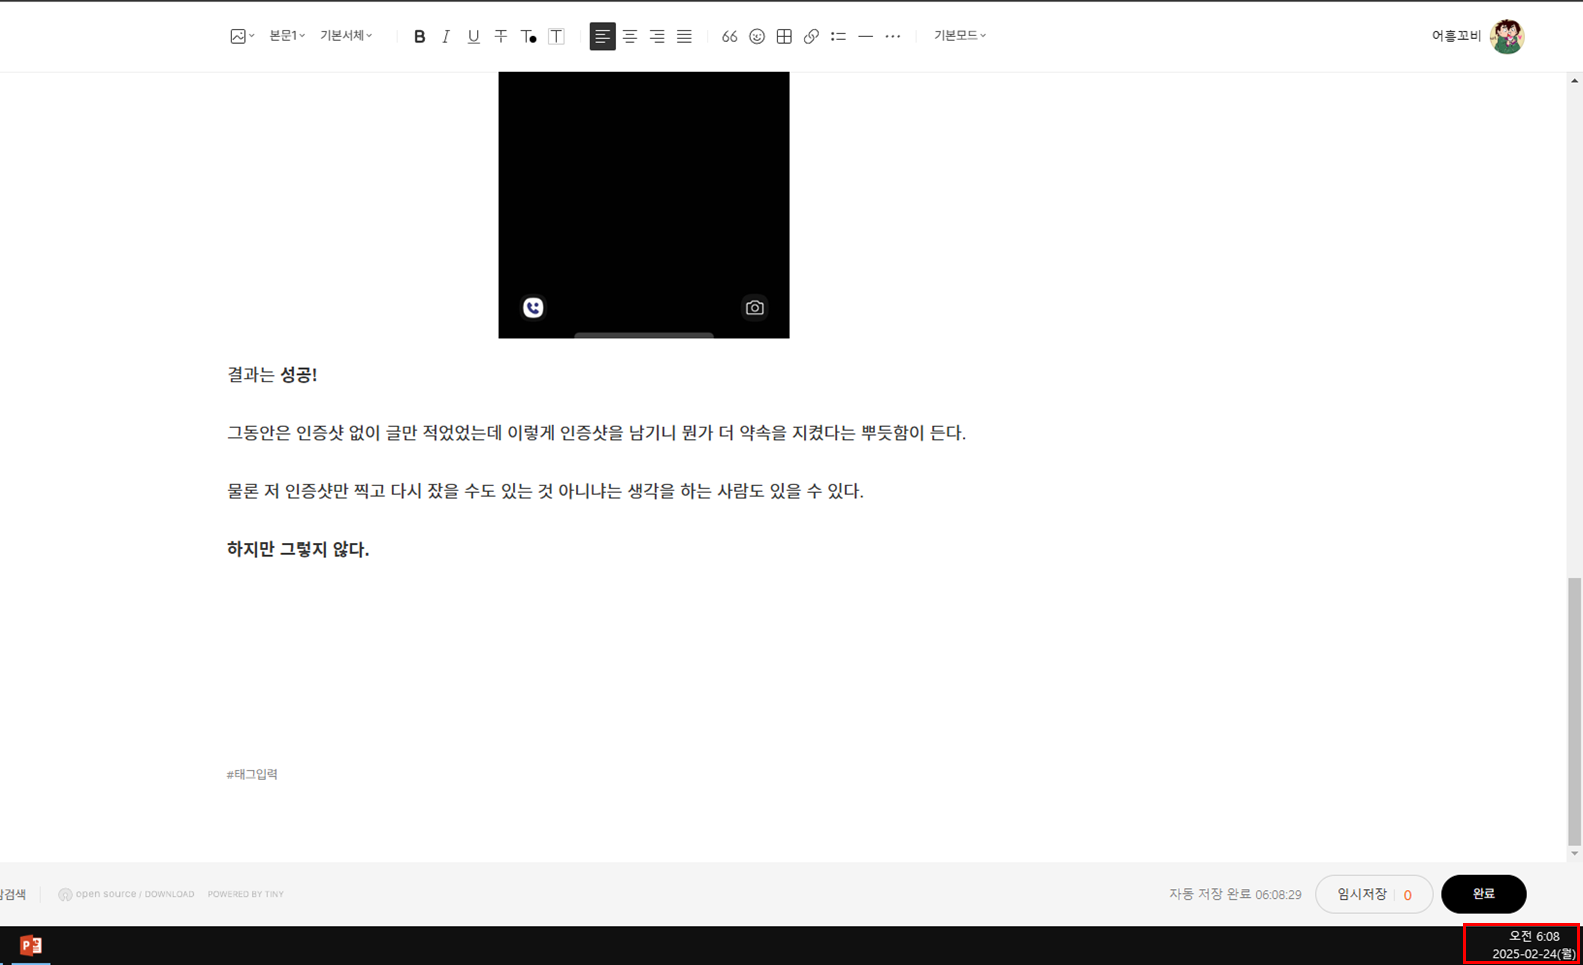Click the bold text 하지만 그렇지 않다.
The image size is (1583, 965).
pyautogui.click(x=298, y=549)
